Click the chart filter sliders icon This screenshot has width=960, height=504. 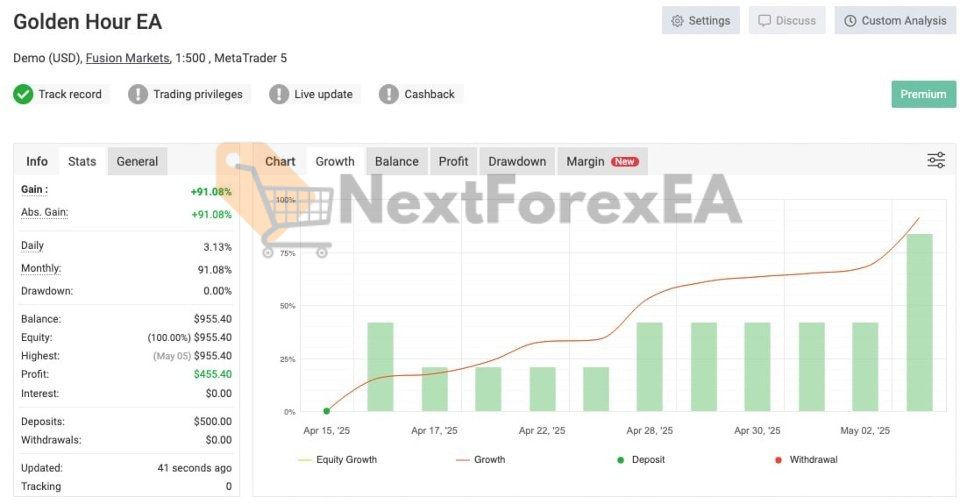pyautogui.click(x=936, y=160)
